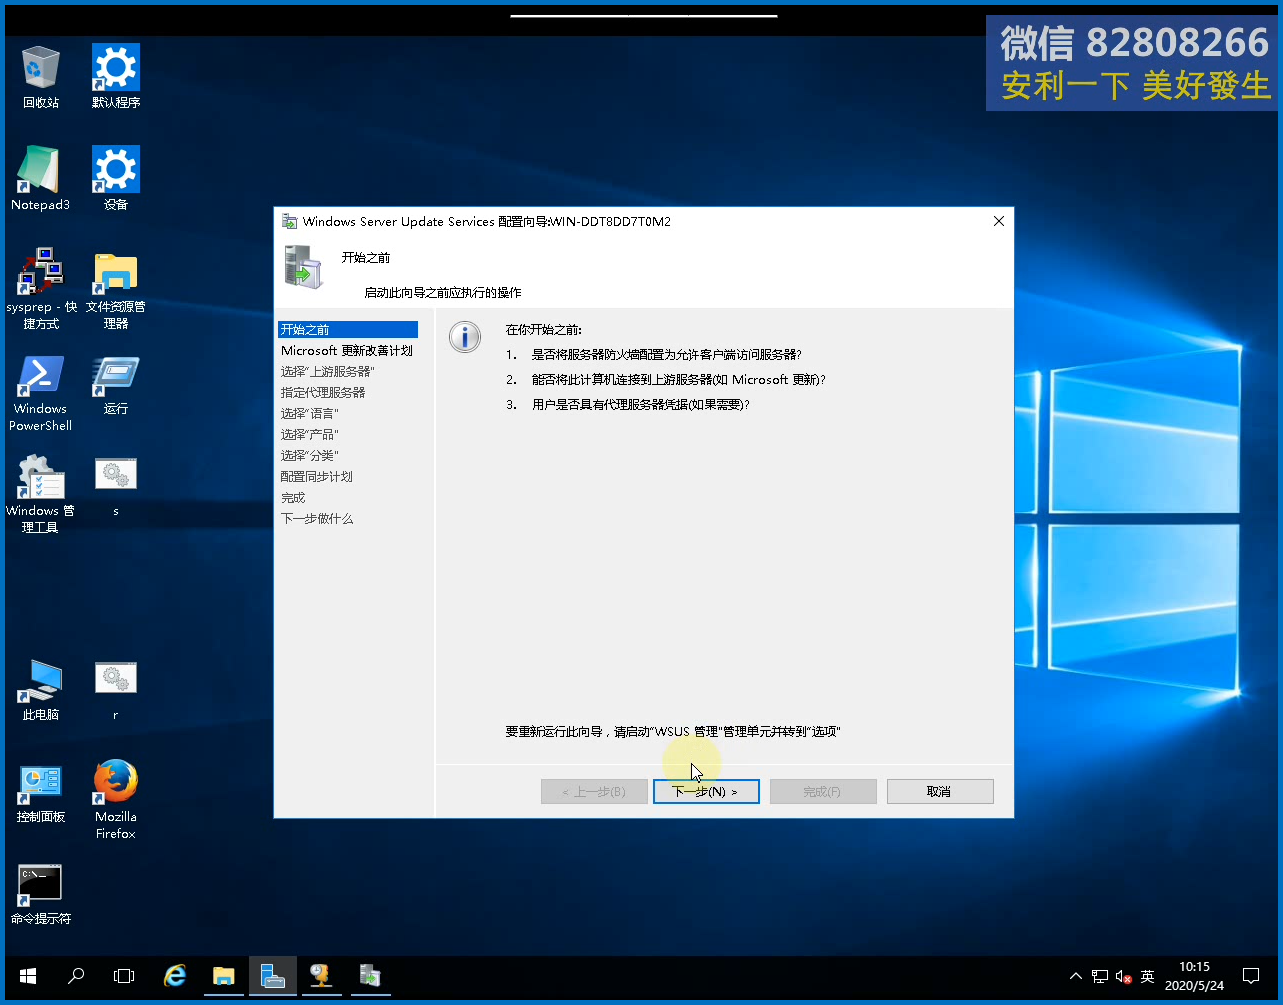Open Mozilla Firefox desktop shortcut

(x=116, y=799)
